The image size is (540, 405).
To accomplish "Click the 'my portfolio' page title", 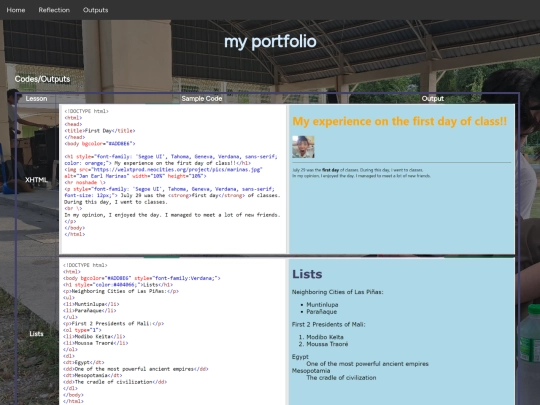I will [270, 41].
